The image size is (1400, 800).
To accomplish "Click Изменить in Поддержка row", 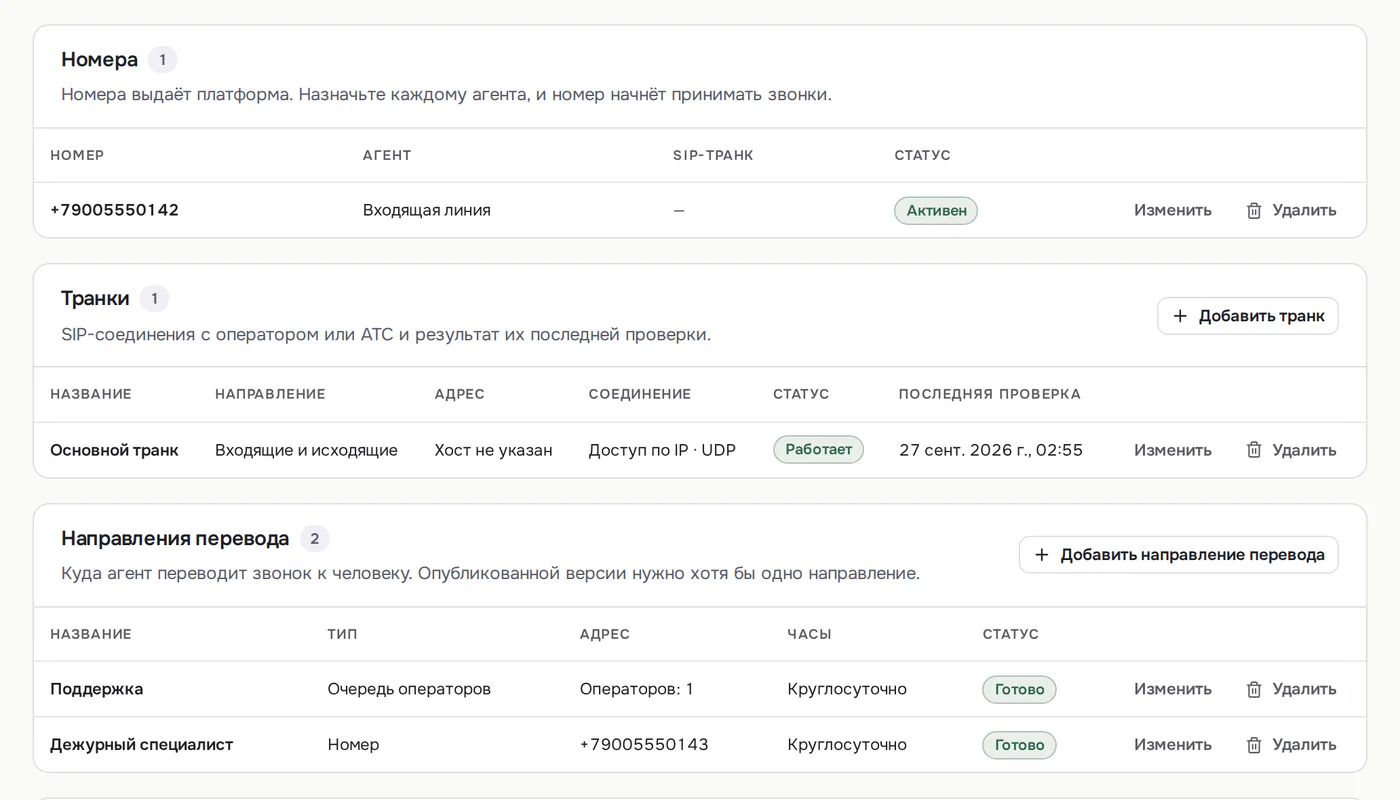I will 1173,689.
